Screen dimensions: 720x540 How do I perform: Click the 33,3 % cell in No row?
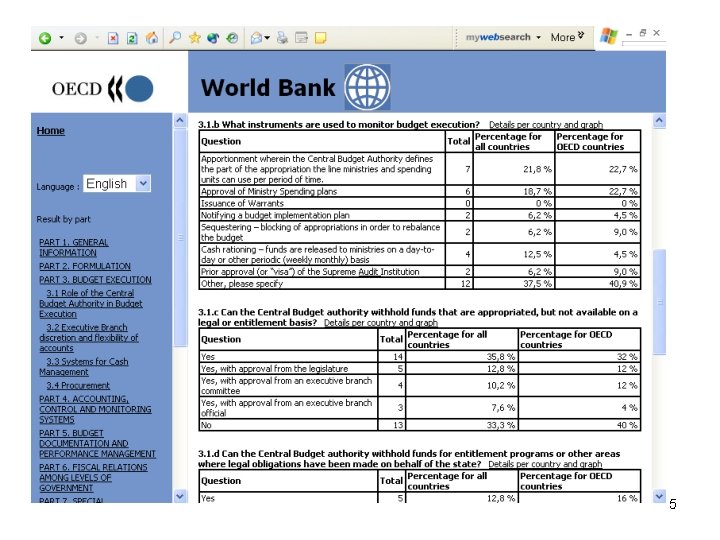point(461,425)
